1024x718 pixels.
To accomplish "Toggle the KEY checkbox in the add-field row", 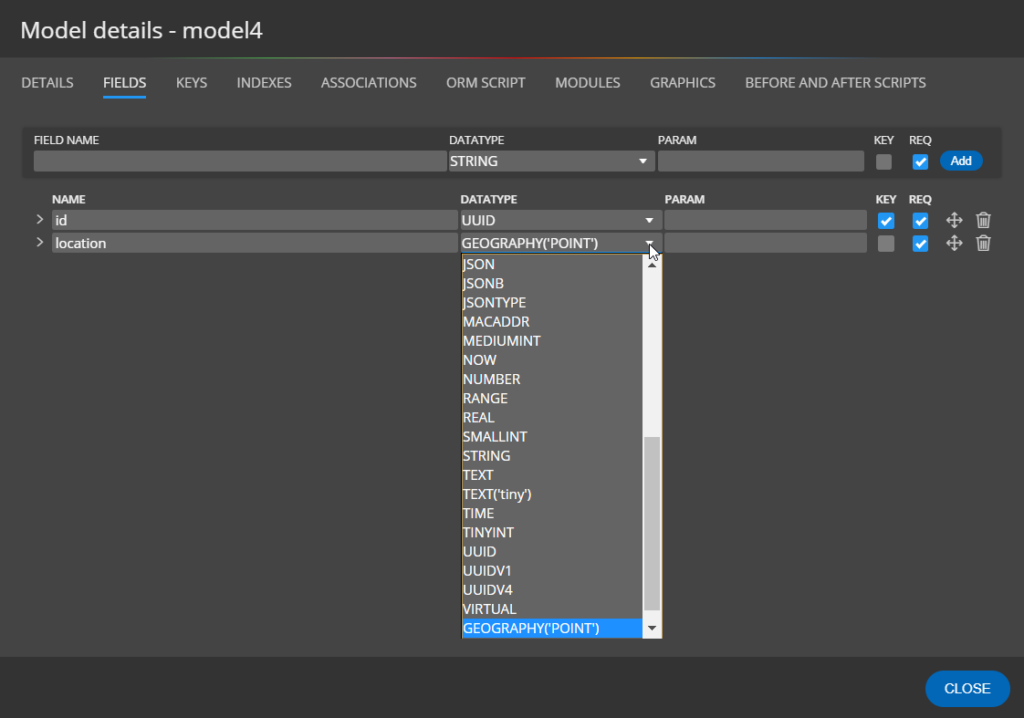I will [x=886, y=161].
